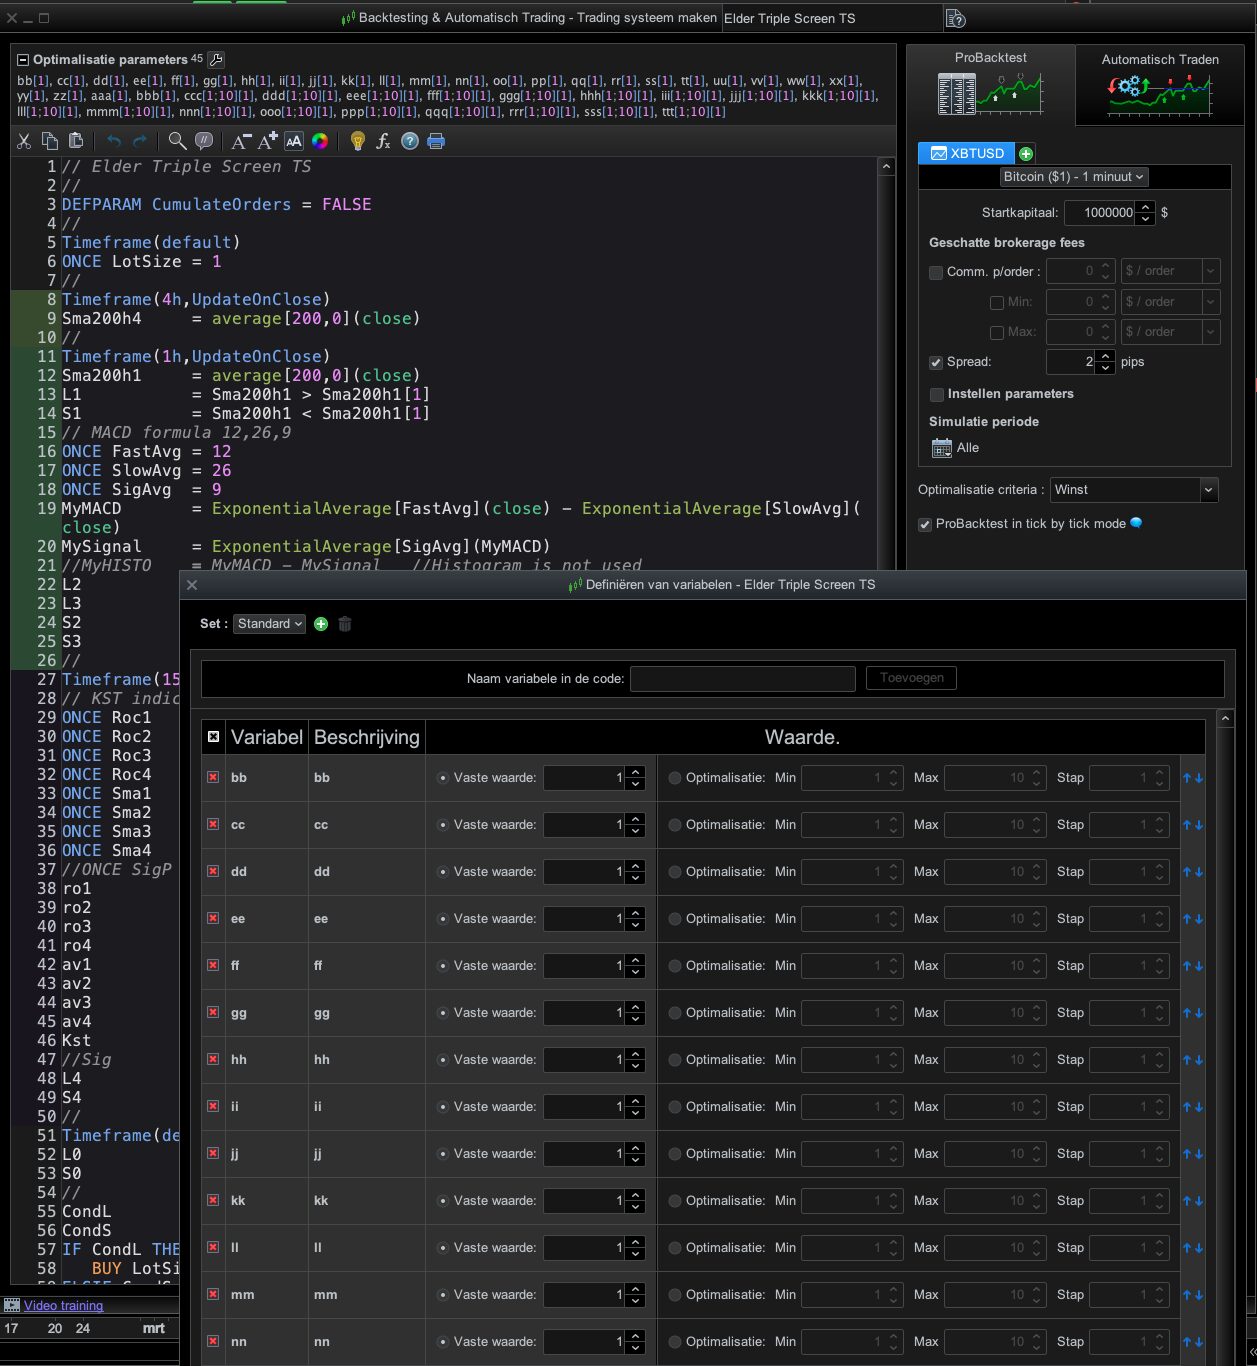Delete variable bb with its red X
Screen dimensions: 1257x1366
point(213,777)
